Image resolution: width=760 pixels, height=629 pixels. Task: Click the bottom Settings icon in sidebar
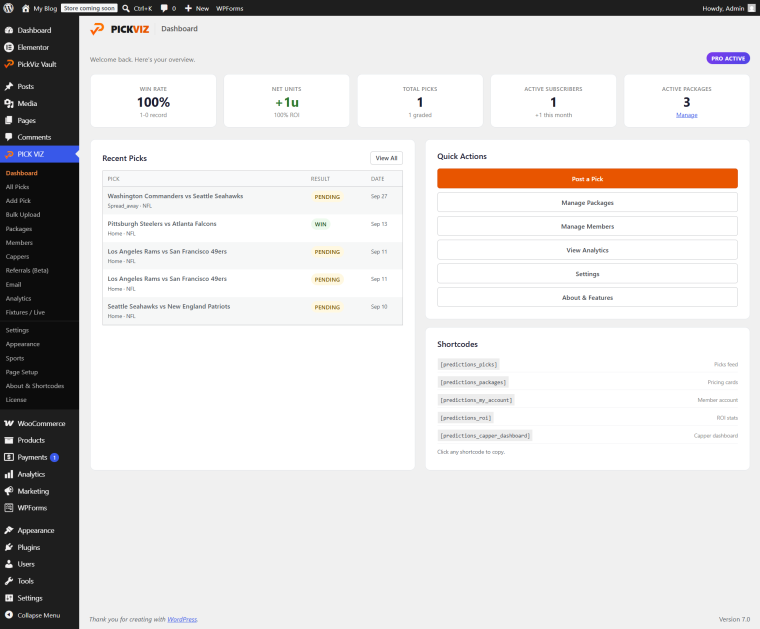9,598
